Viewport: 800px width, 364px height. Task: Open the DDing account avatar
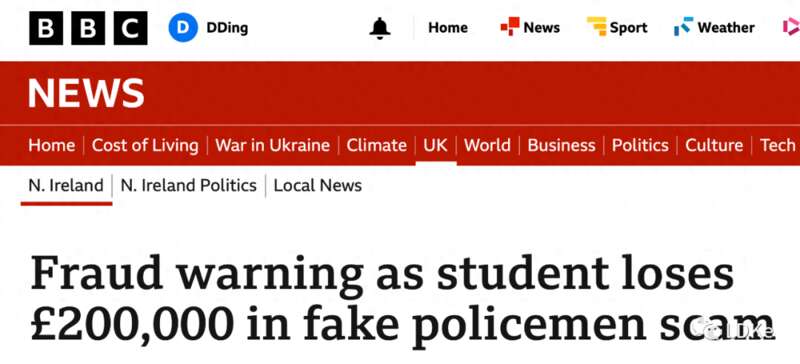[x=183, y=28]
